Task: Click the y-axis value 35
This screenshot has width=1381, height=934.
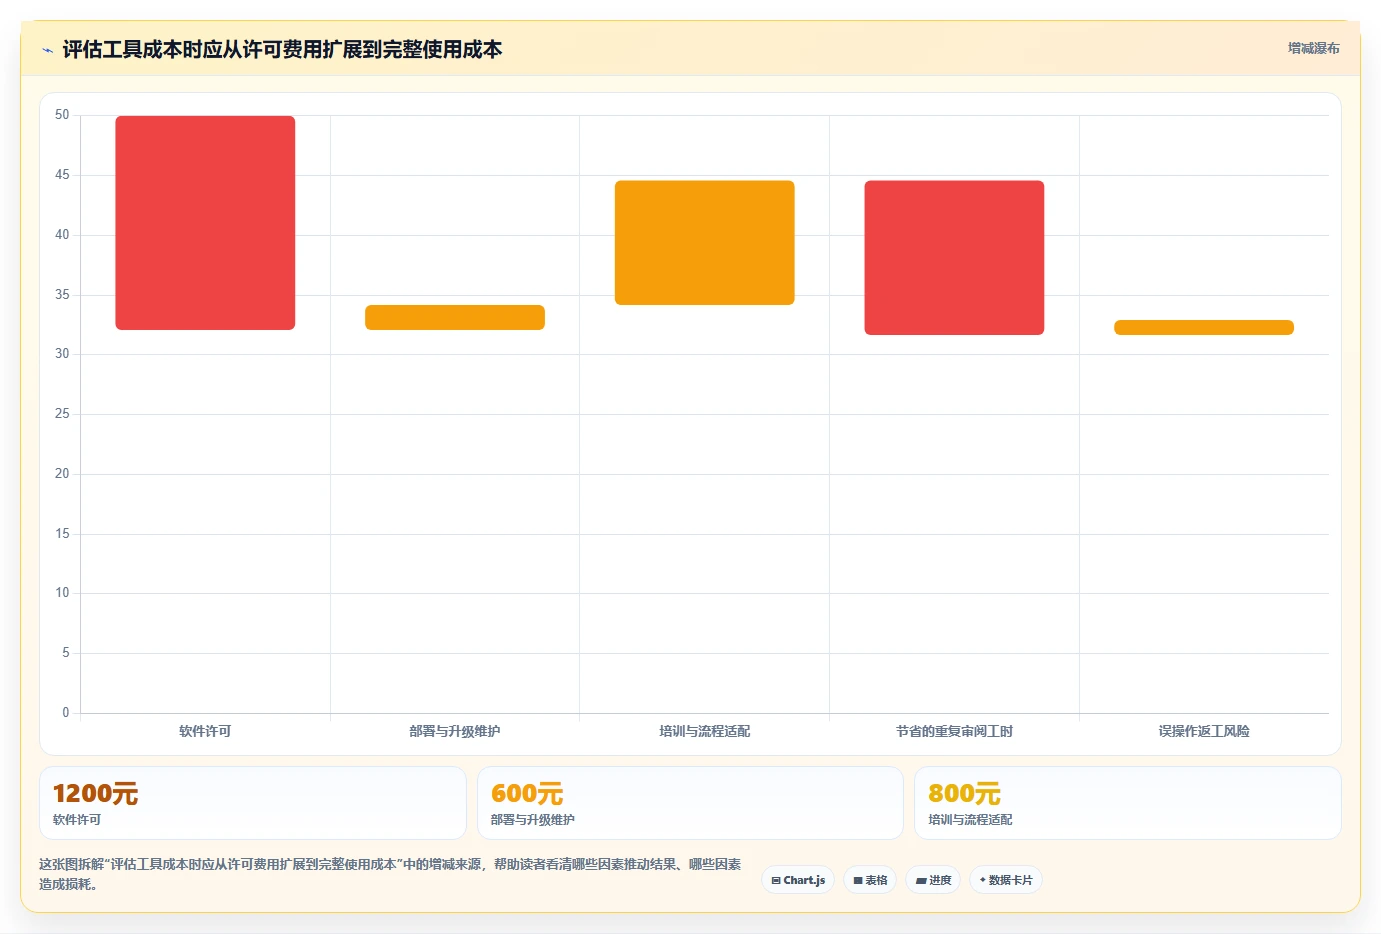Action: (x=62, y=295)
